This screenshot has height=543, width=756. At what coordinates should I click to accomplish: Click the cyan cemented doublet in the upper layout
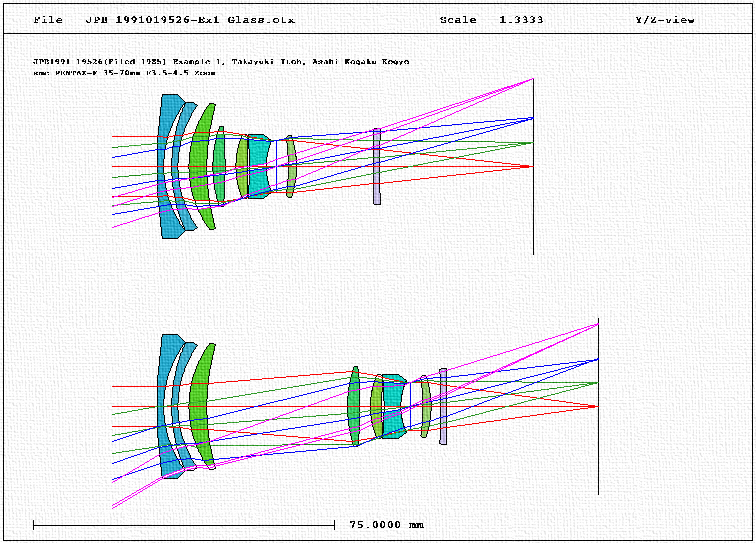coord(258,166)
